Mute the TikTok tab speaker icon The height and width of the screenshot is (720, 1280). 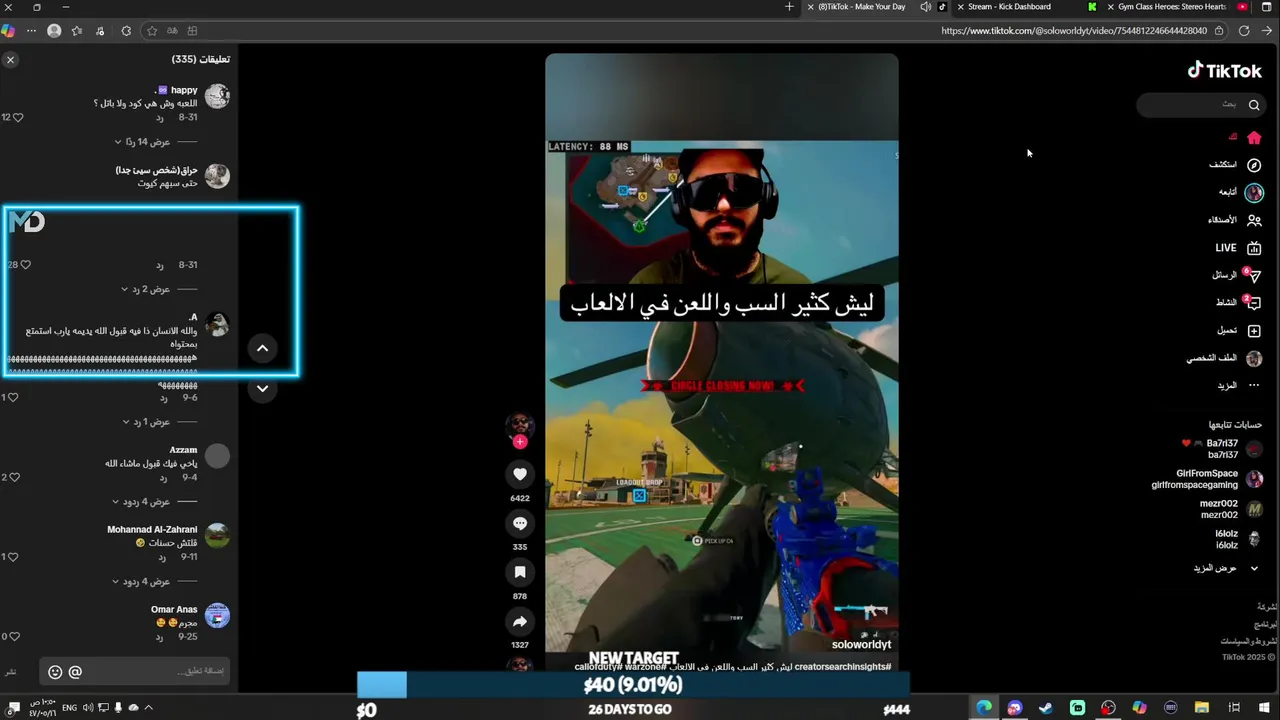click(x=925, y=7)
